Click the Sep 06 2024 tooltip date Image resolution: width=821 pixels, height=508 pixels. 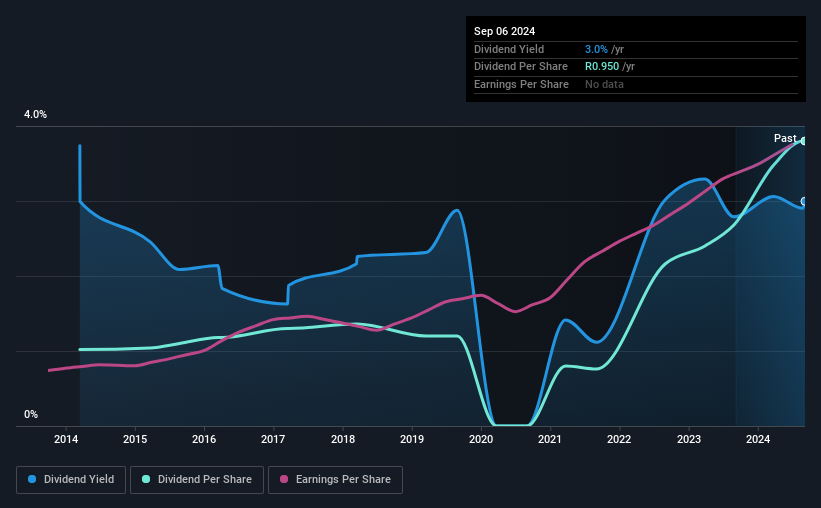[x=505, y=31]
